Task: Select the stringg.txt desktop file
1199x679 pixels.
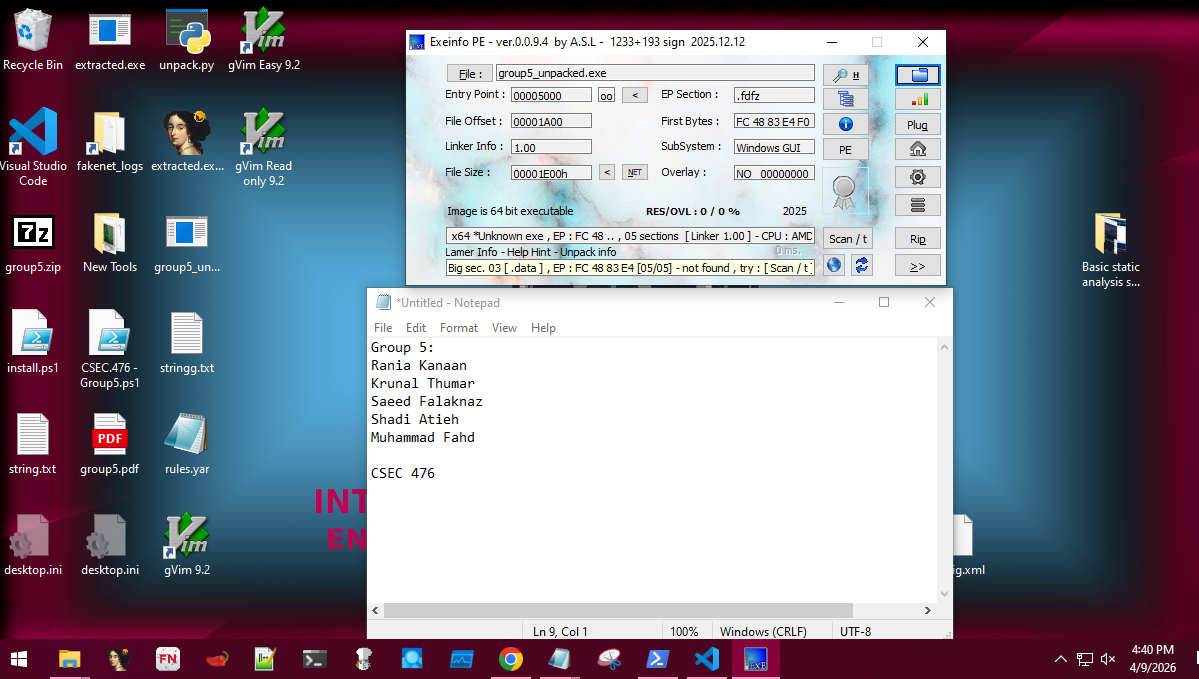Action: point(187,343)
